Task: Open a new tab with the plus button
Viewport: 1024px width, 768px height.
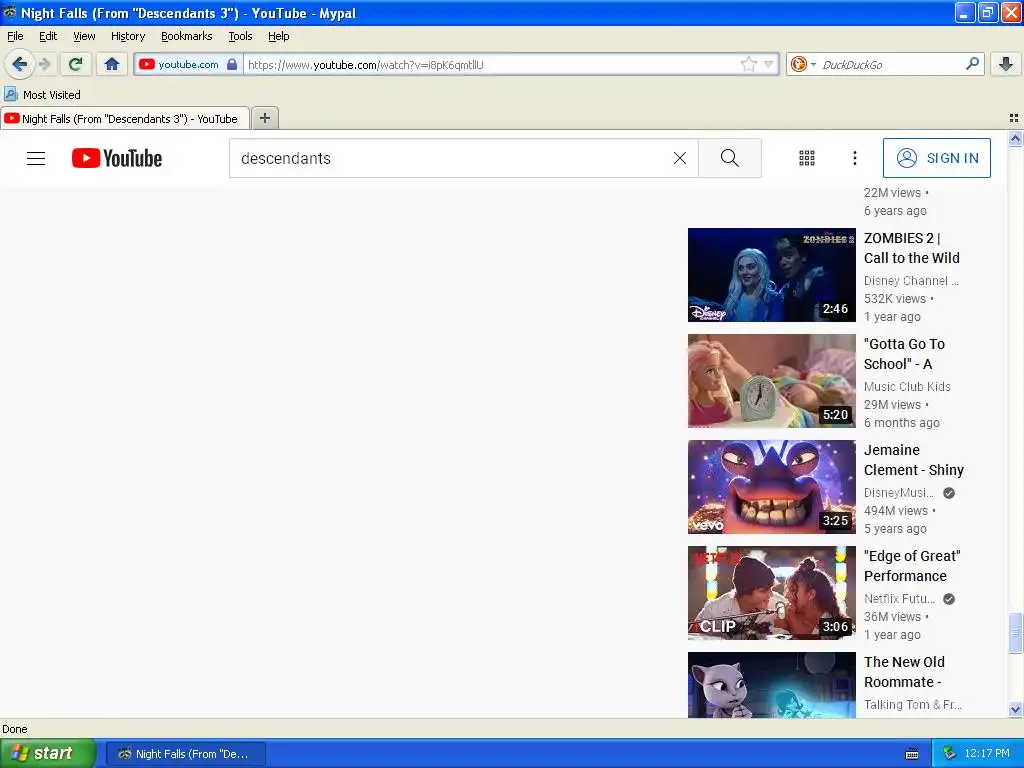Action: 264,118
